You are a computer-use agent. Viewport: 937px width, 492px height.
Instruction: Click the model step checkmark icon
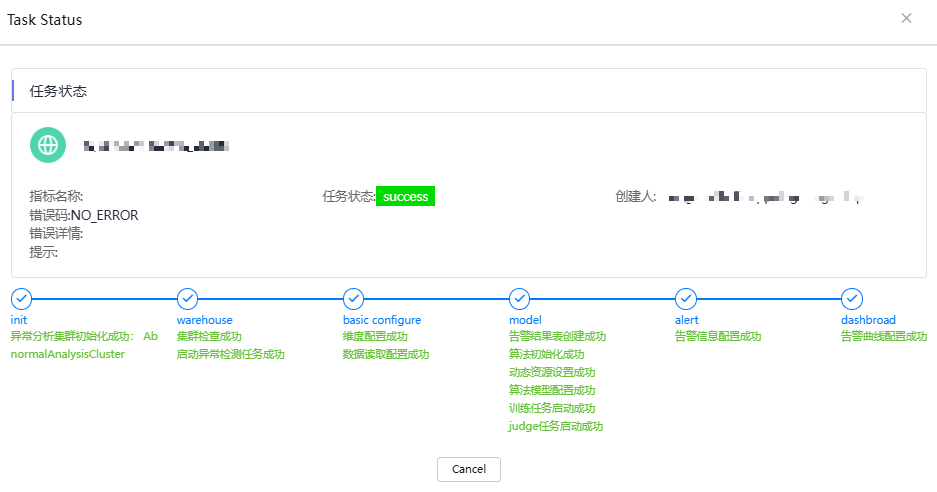pos(519,299)
